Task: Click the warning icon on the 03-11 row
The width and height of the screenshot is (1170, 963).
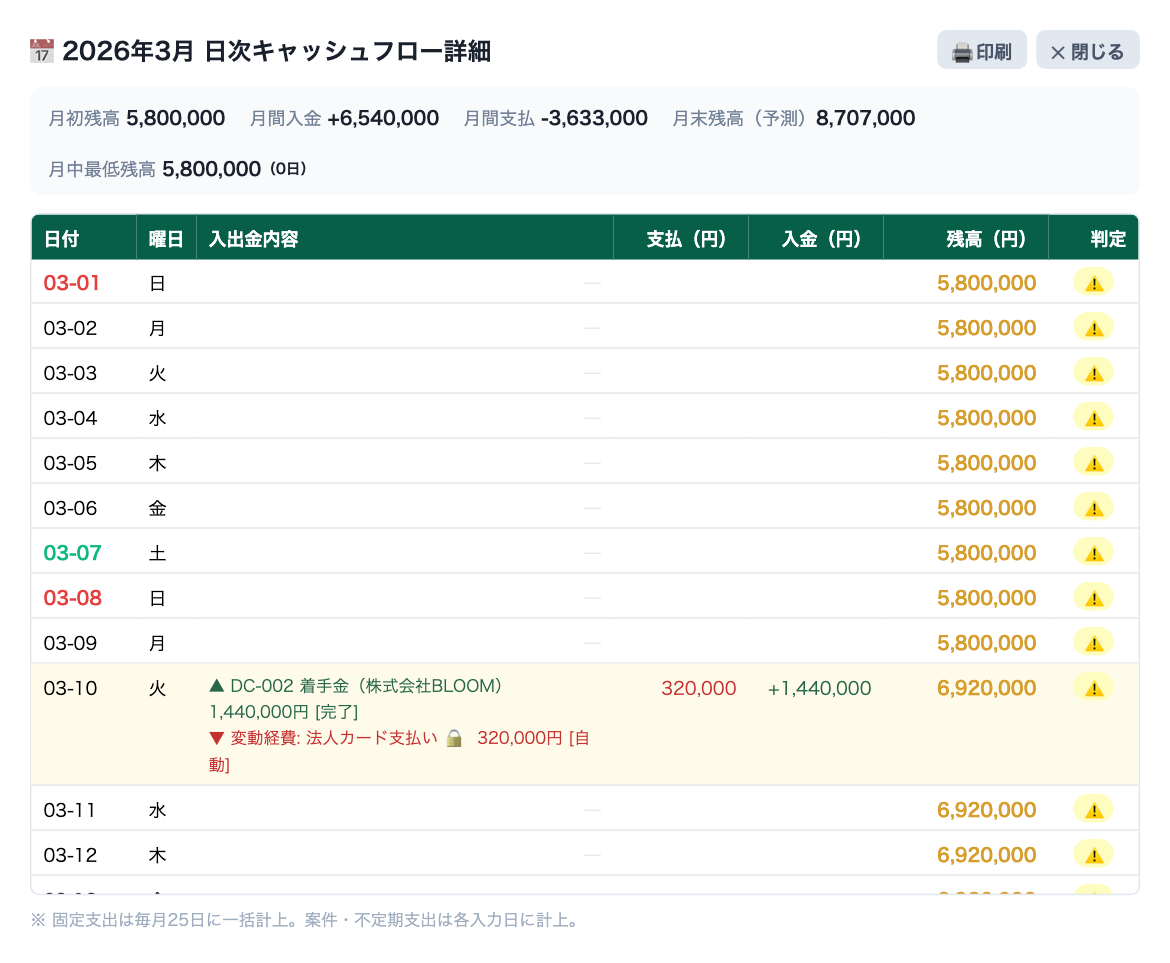Action: (x=1093, y=809)
